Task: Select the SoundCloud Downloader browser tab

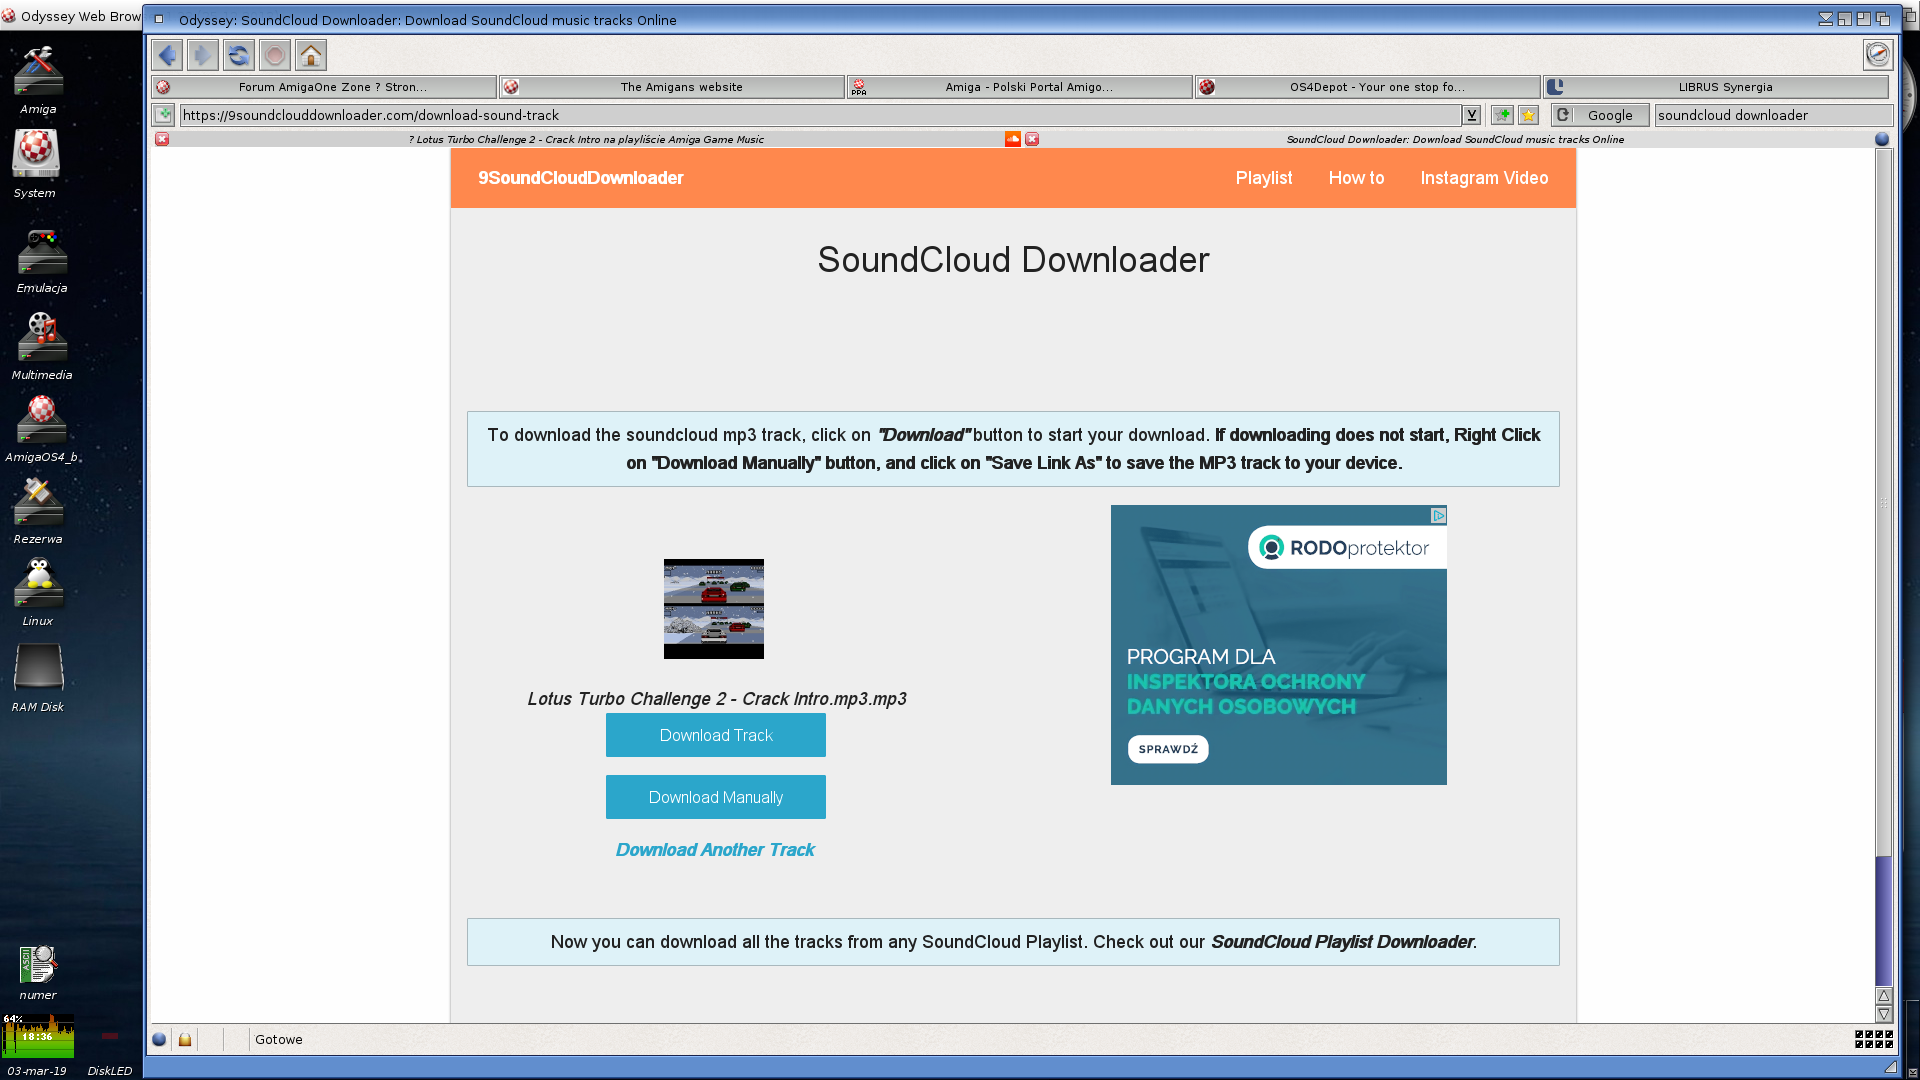Action: (x=1455, y=139)
